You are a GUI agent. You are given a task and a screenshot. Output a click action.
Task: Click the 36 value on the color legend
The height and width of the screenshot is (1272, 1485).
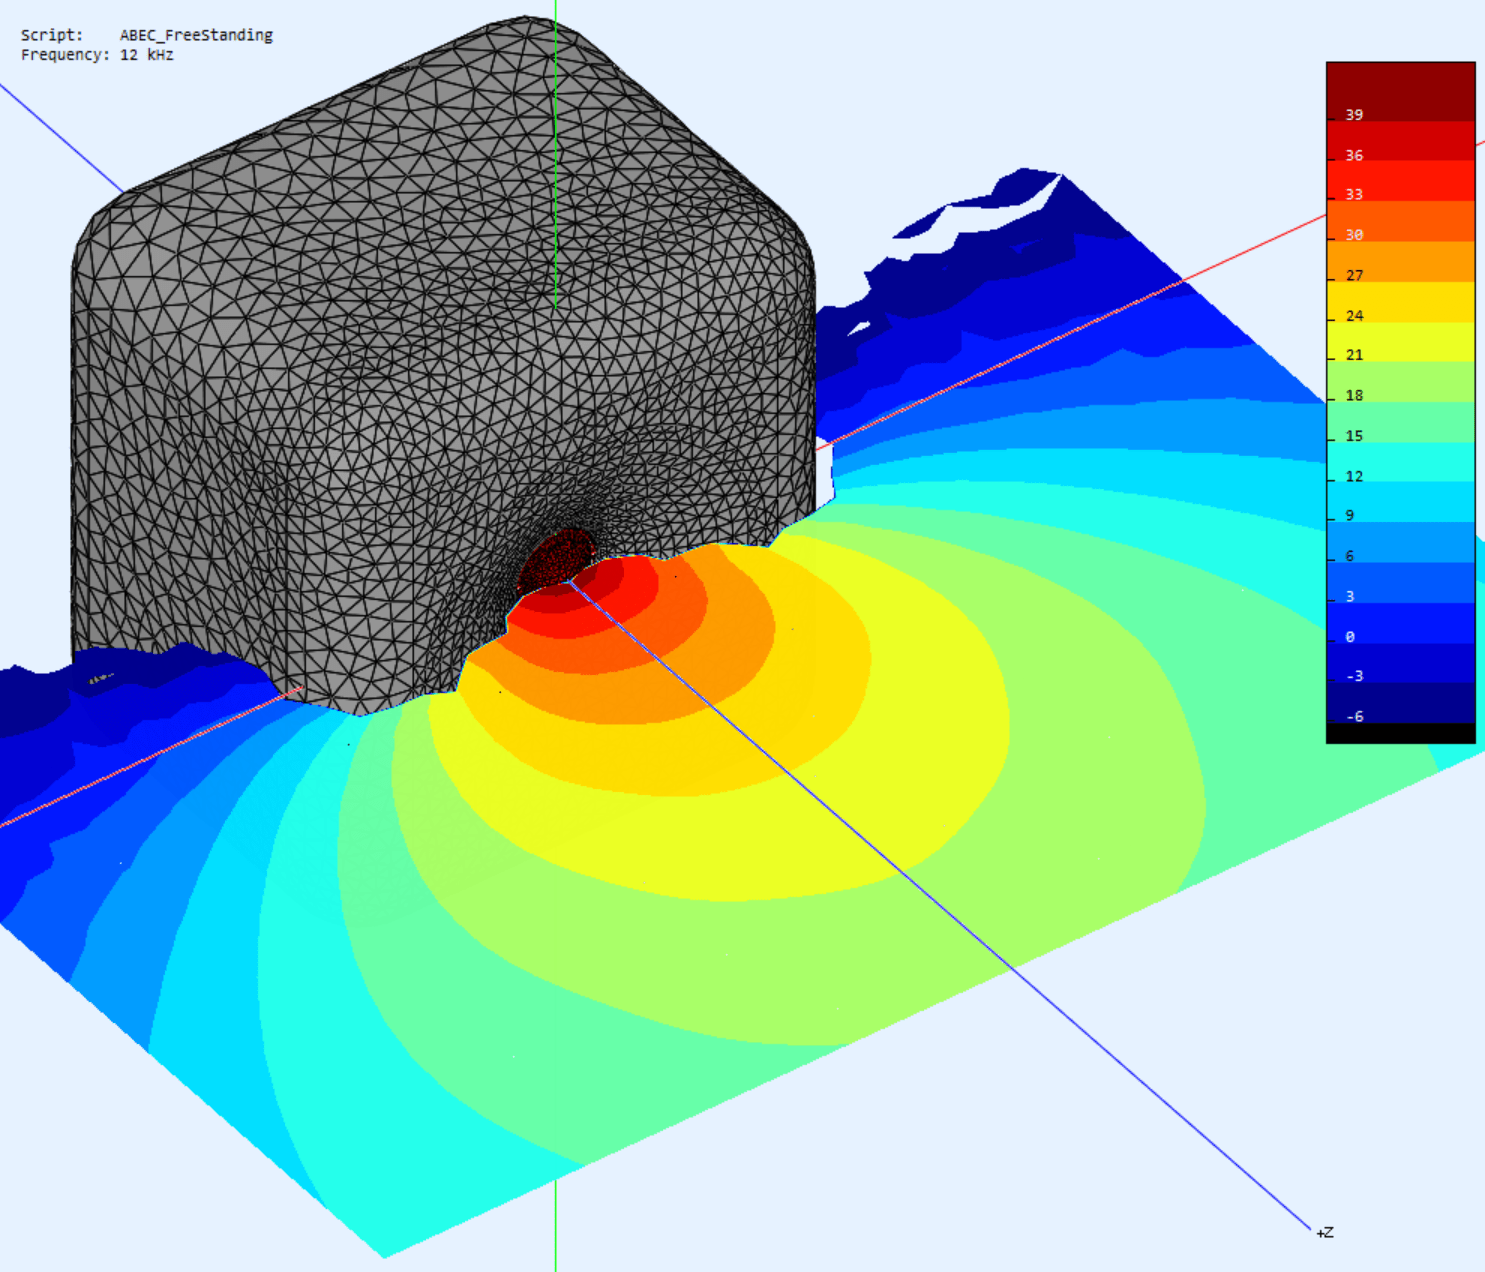(x=1354, y=155)
